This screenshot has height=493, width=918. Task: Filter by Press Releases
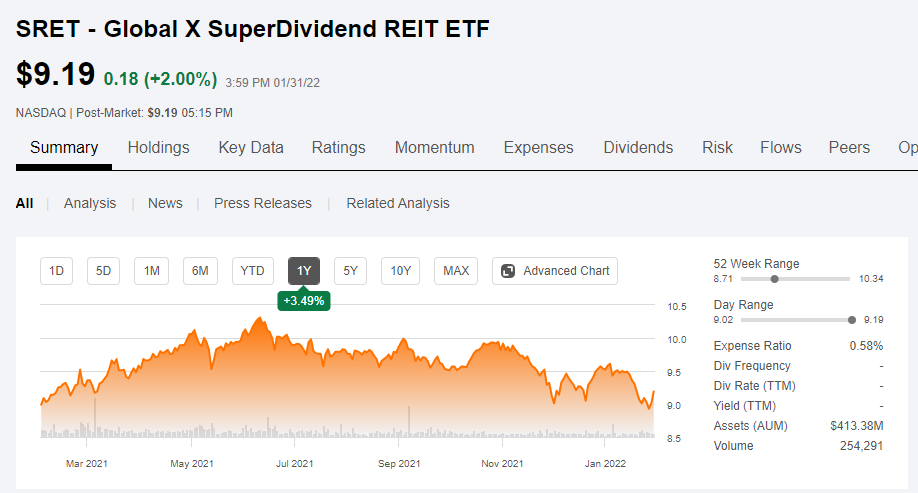pyautogui.click(x=263, y=203)
